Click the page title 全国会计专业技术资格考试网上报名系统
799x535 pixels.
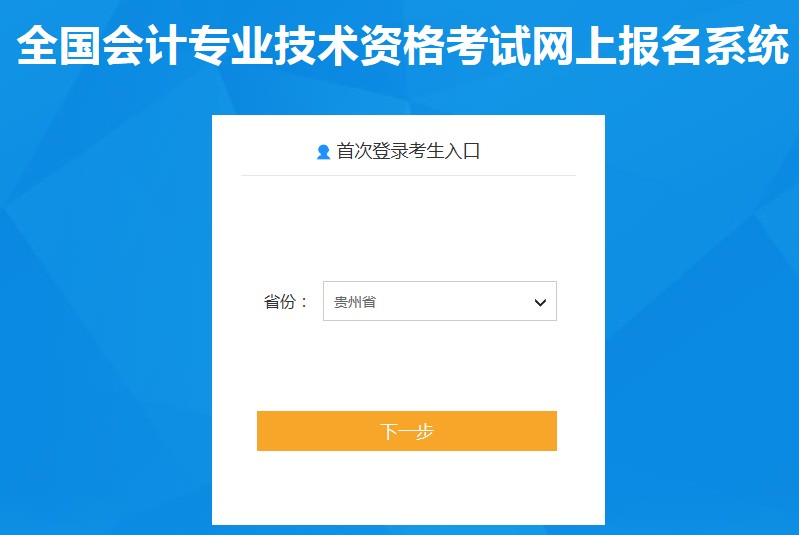point(403,45)
